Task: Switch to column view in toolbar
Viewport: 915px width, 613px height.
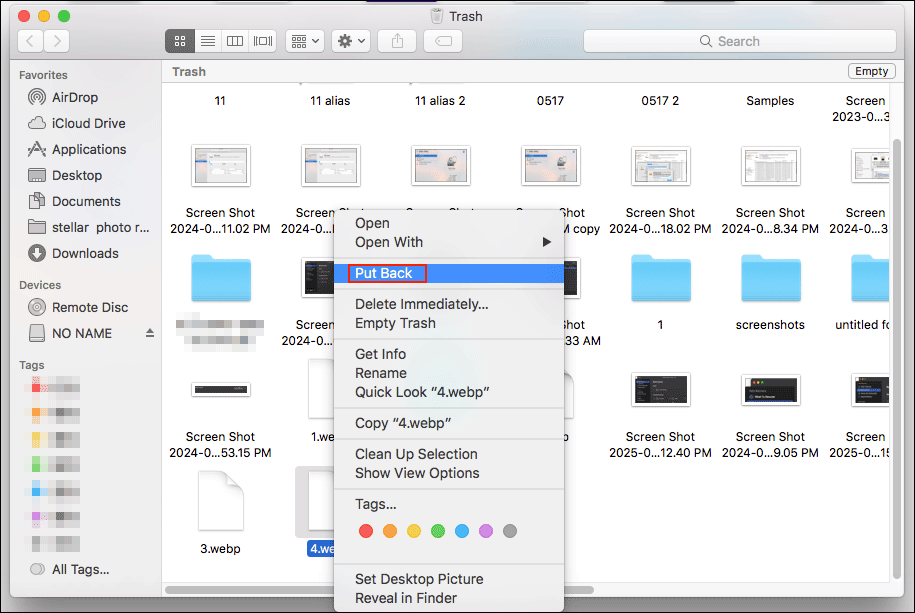Action: click(x=235, y=41)
